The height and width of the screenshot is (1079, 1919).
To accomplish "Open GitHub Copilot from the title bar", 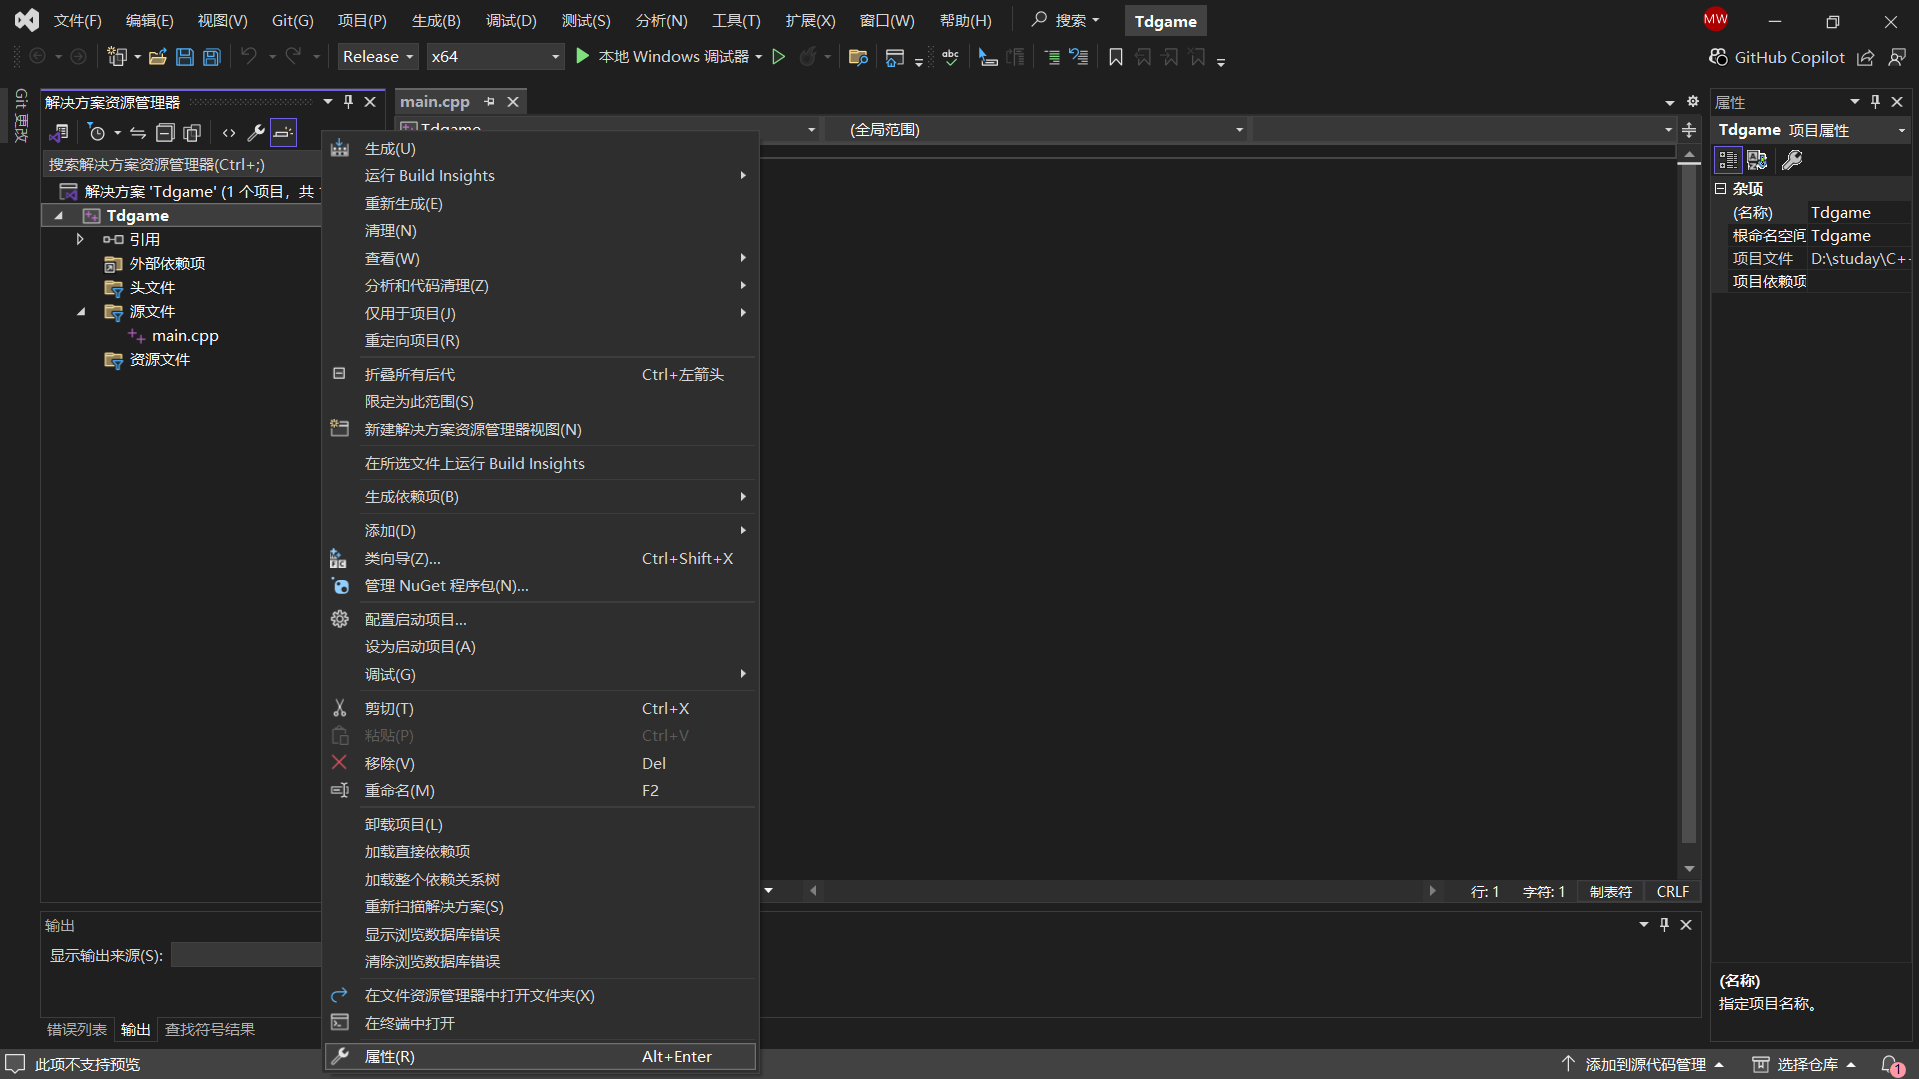I will [x=1776, y=57].
